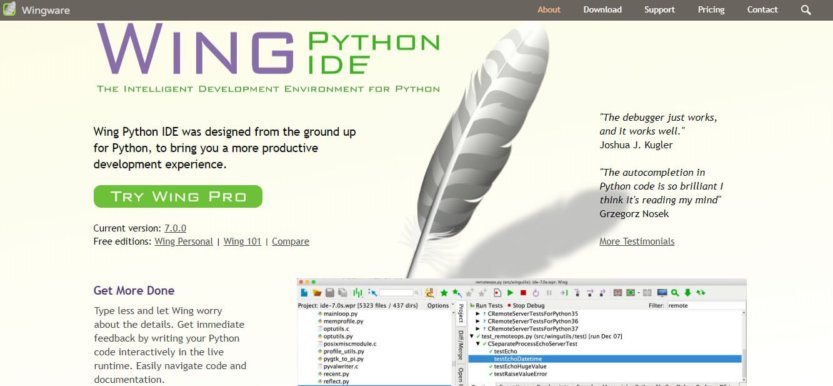Switch to the vertical Diff/Merge tab
This screenshot has height=386, width=833.
click(461, 345)
